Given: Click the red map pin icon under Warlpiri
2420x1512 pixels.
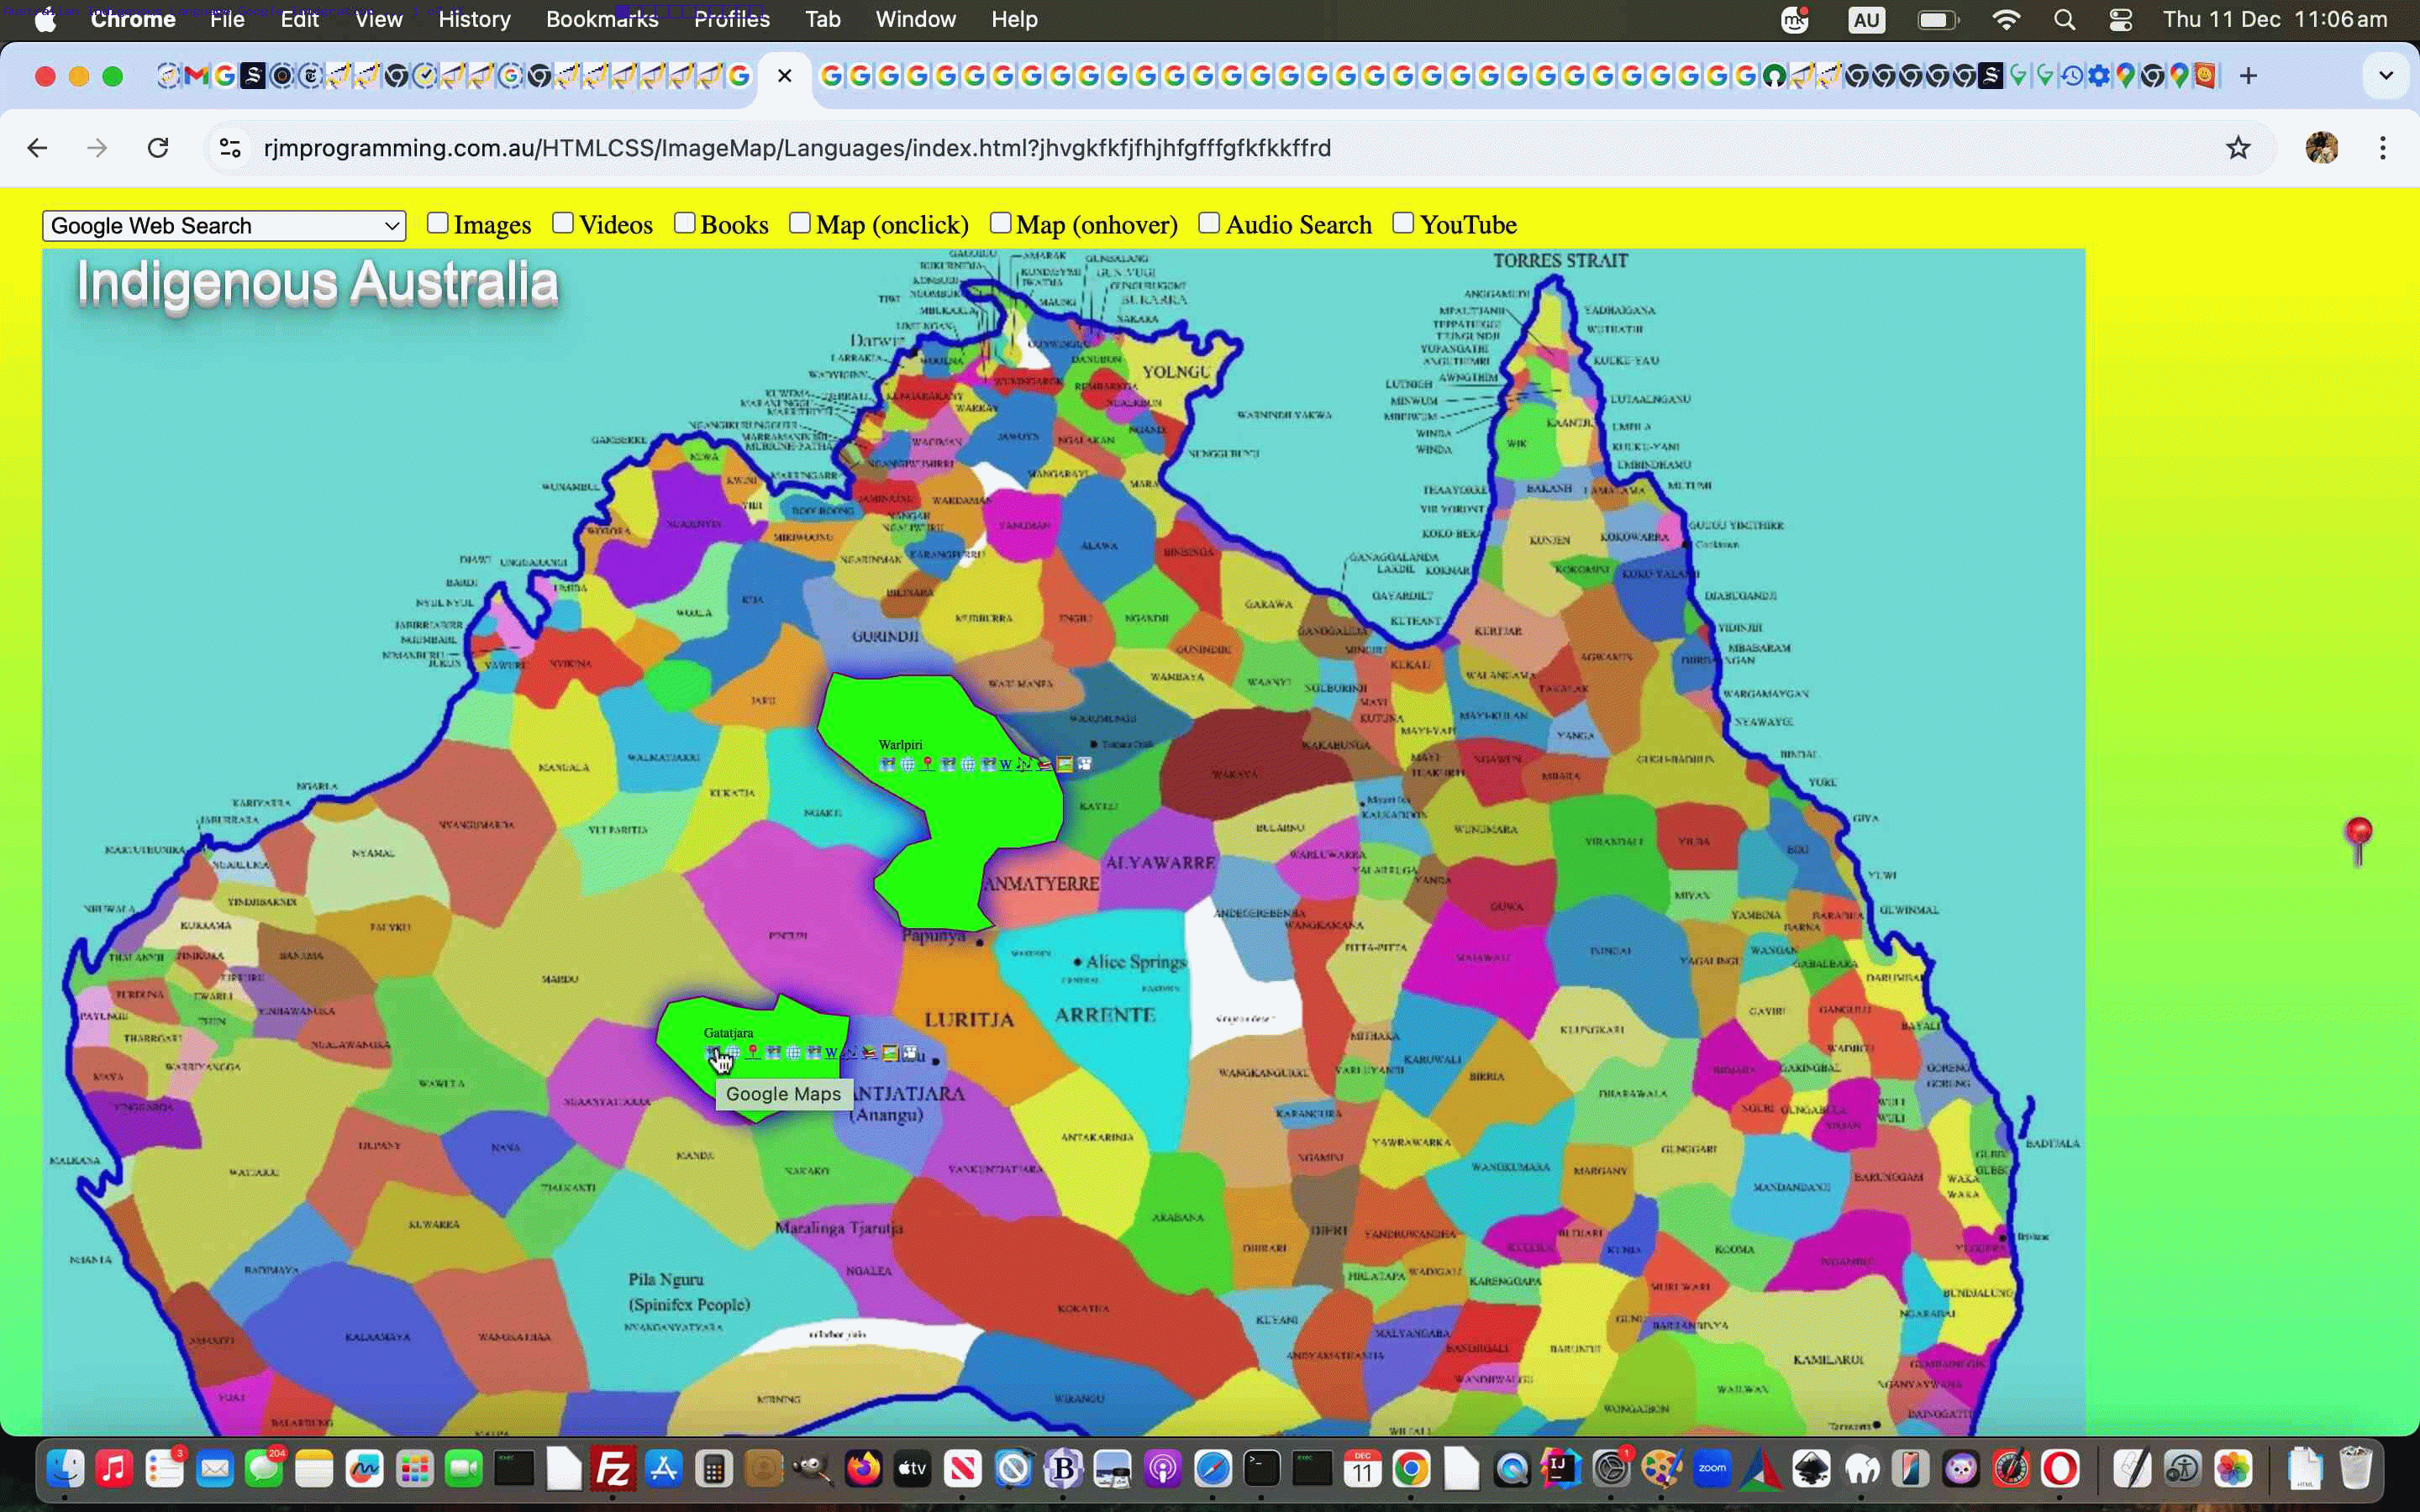Looking at the screenshot, I should click(x=928, y=763).
